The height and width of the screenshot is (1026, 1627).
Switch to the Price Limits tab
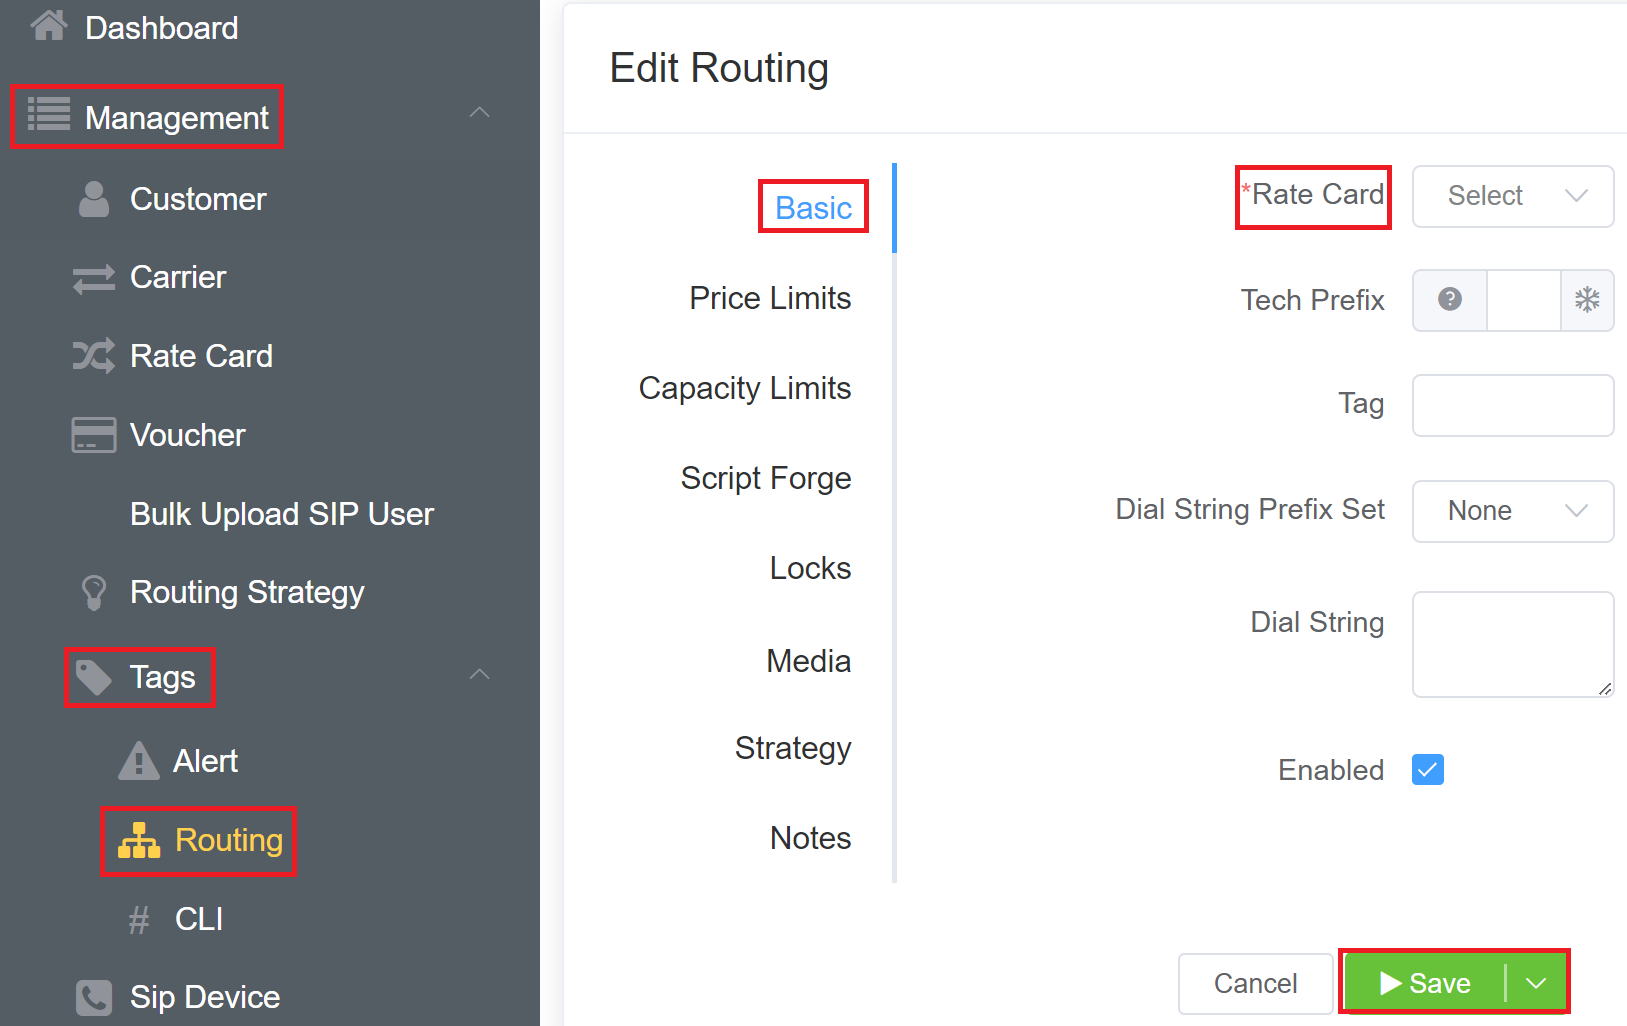(x=769, y=298)
